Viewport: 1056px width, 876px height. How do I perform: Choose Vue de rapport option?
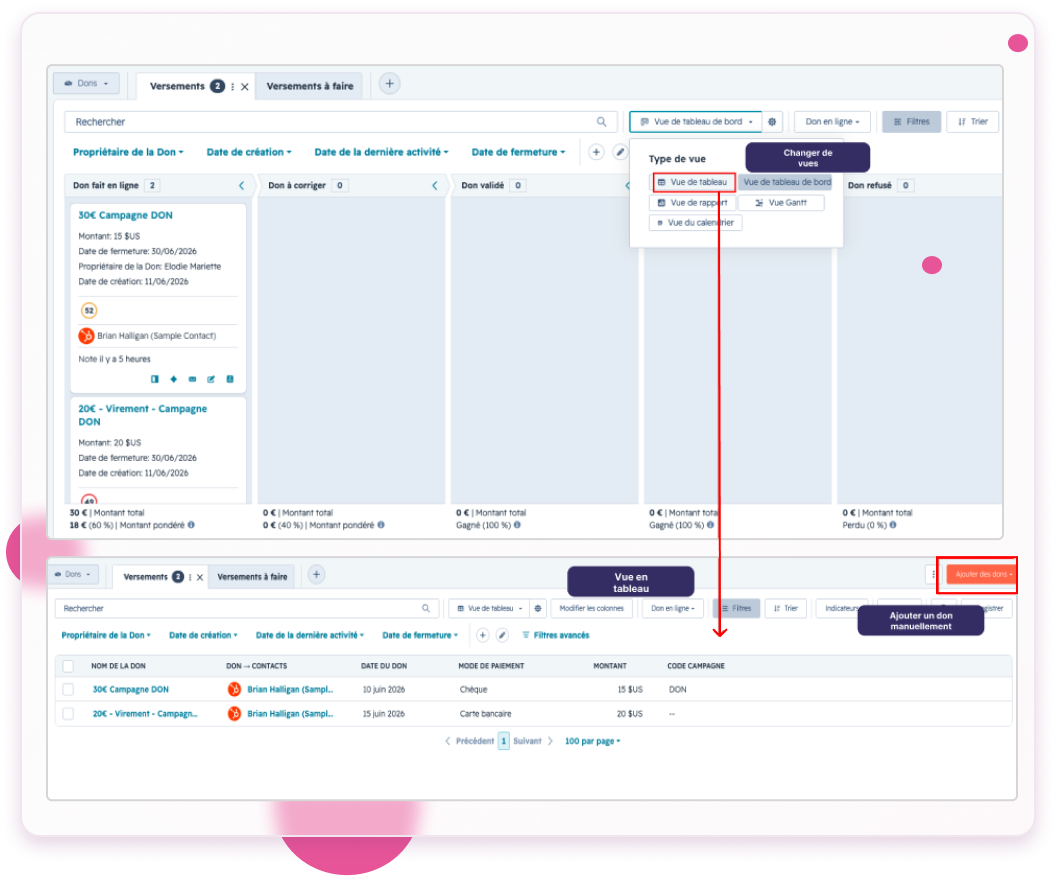point(692,203)
